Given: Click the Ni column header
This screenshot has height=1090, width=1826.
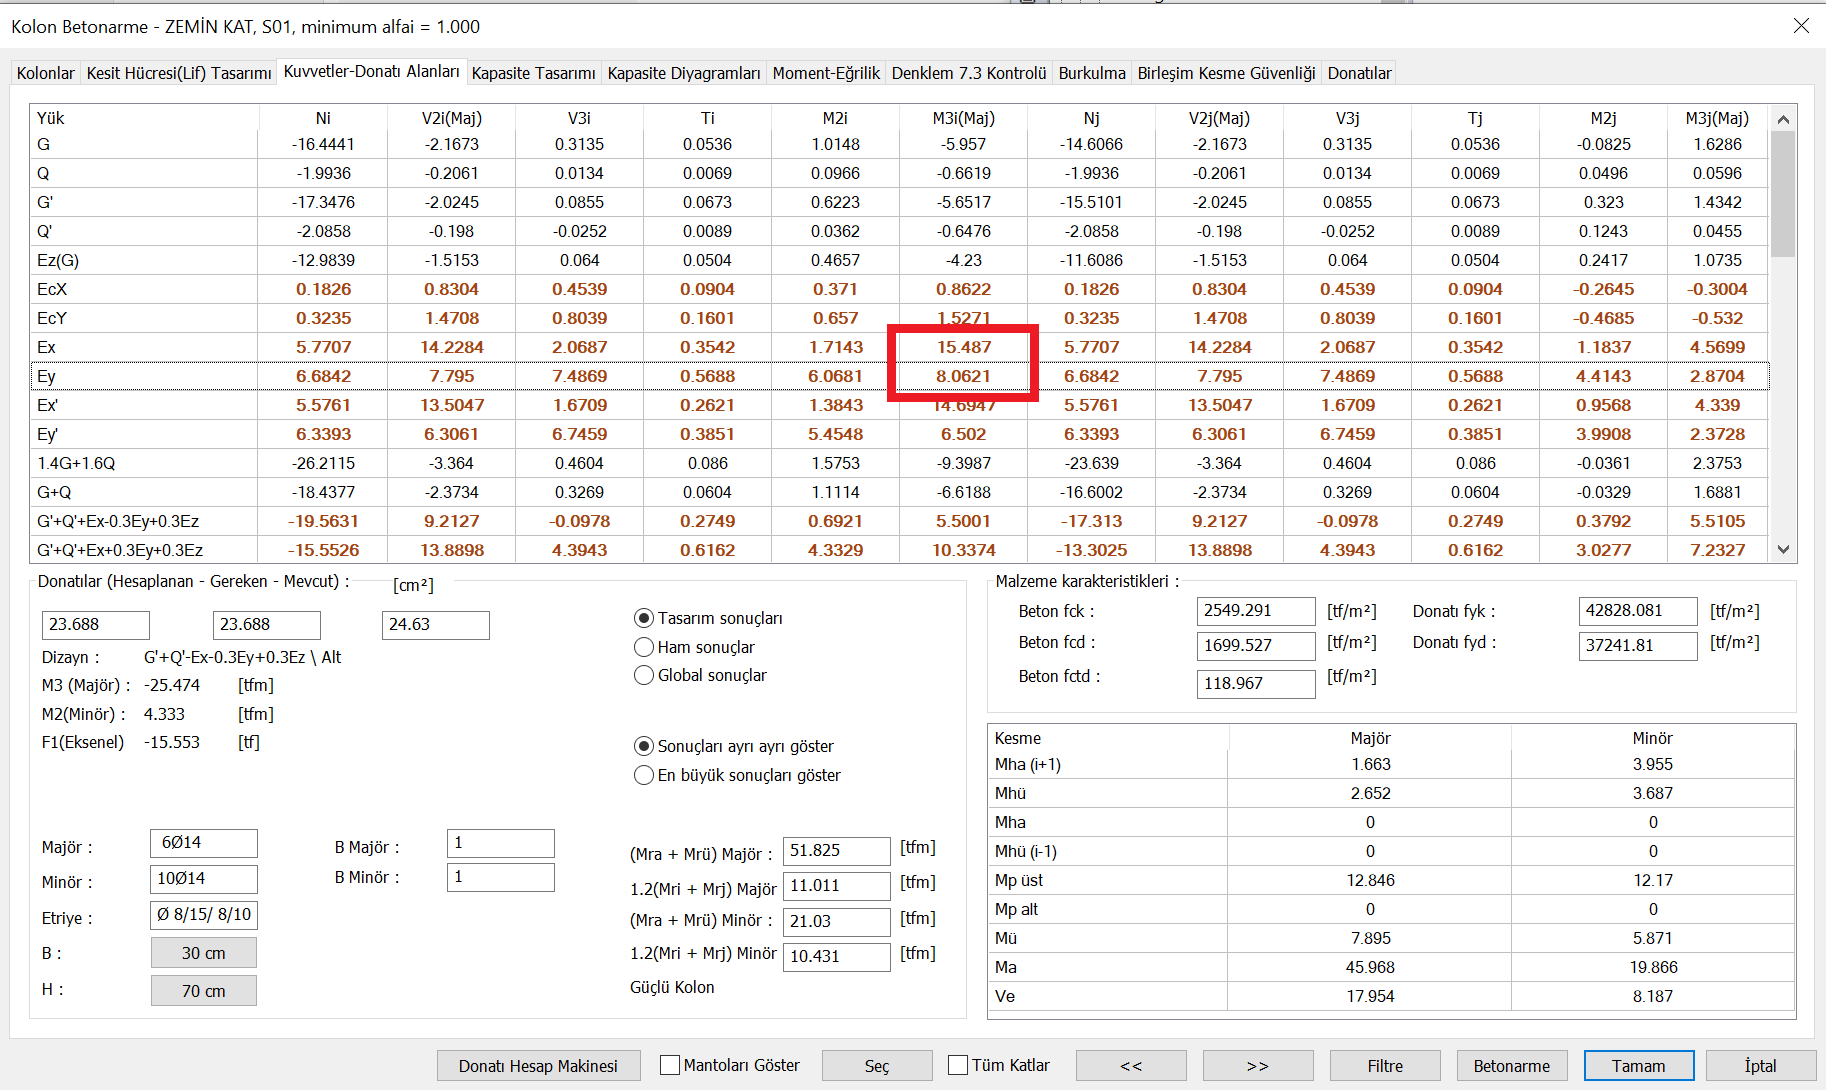Looking at the screenshot, I should coord(323,118).
